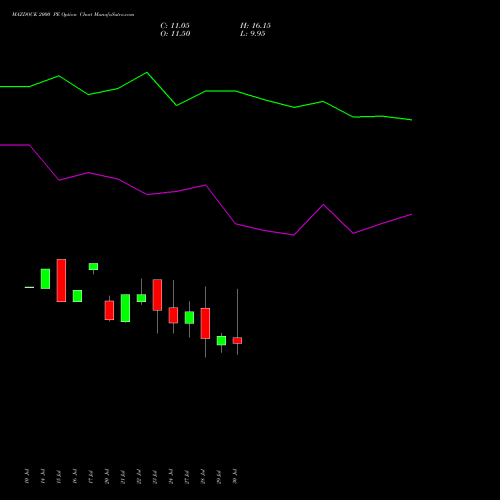The width and height of the screenshot is (500, 500).
Task: Click the 27 Jul date label
Action: (187, 476)
